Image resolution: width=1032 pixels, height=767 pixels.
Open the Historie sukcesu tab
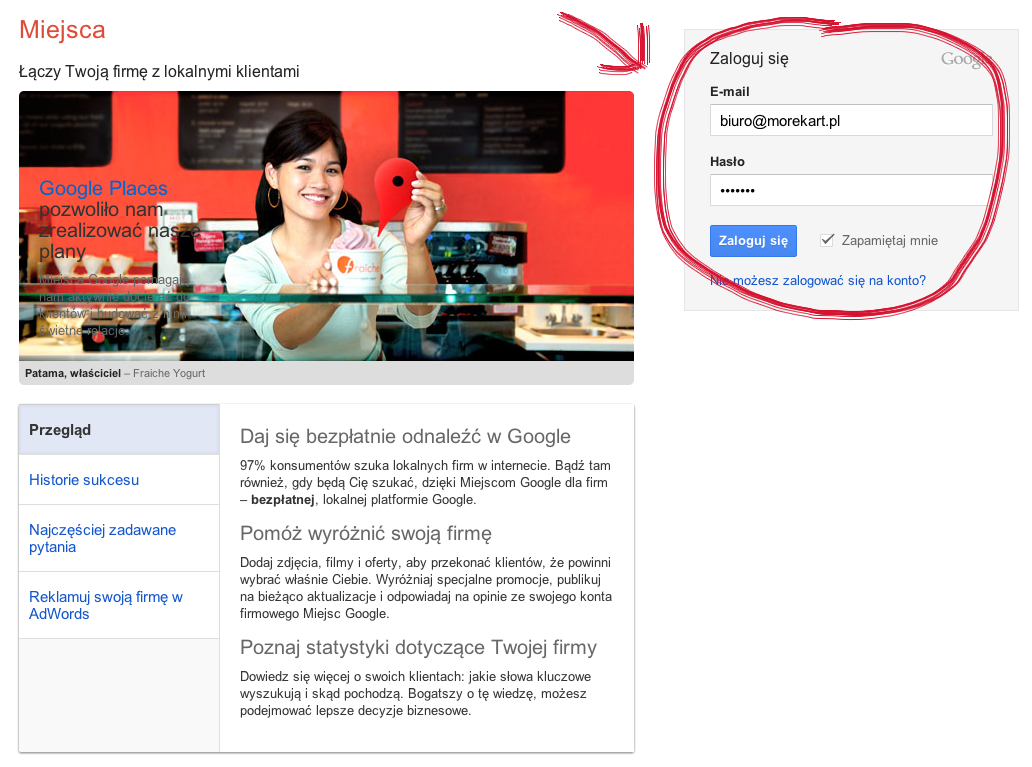[119, 480]
